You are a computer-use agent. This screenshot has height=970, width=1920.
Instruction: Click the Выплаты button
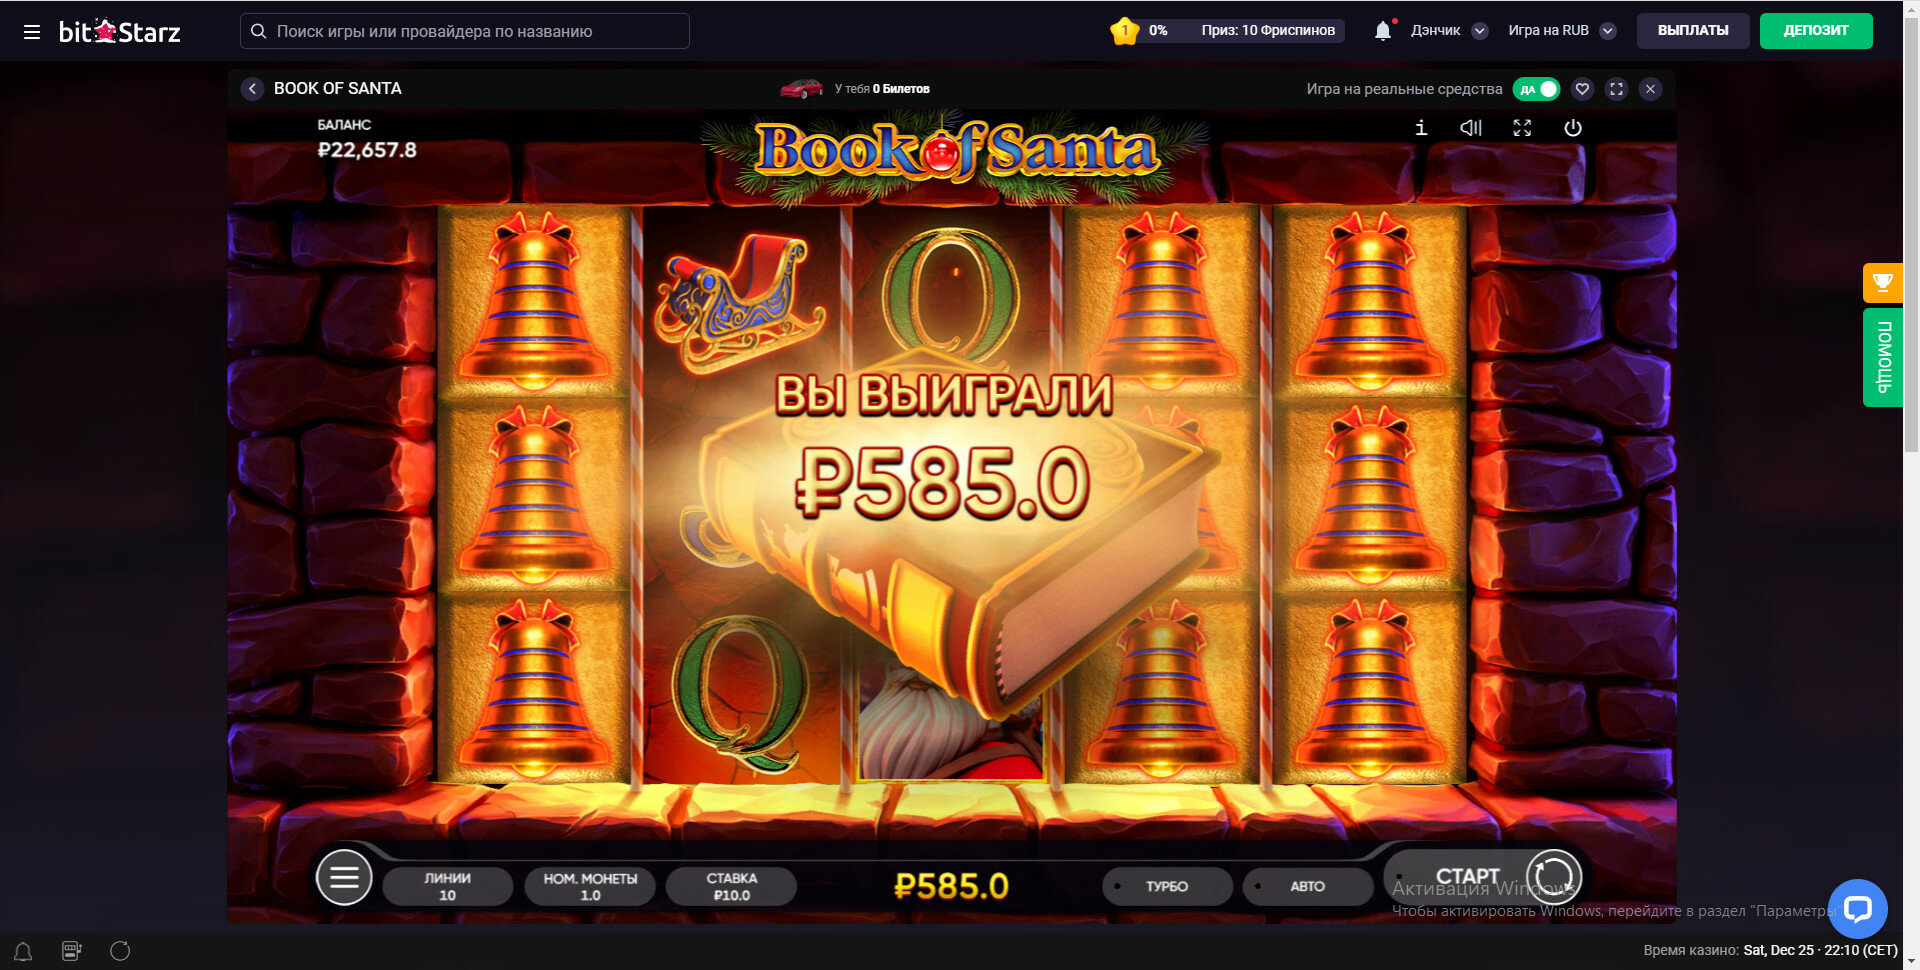click(1693, 31)
